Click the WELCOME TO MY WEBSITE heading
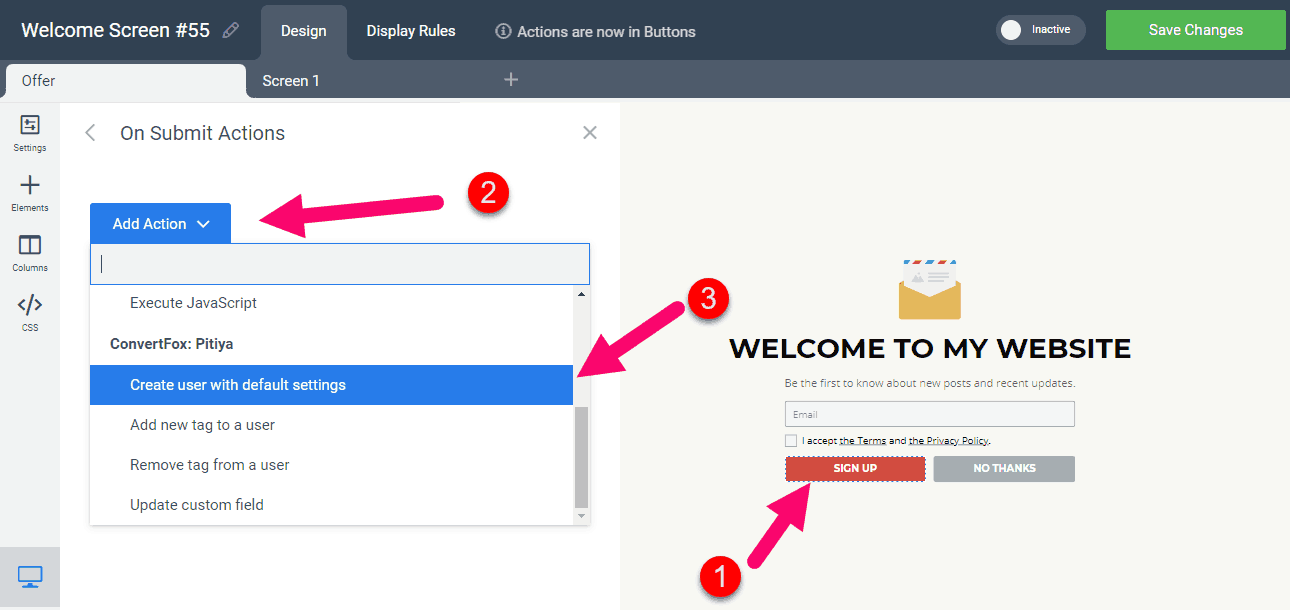This screenshot has width=1290, height=610. tap(930, 348)
